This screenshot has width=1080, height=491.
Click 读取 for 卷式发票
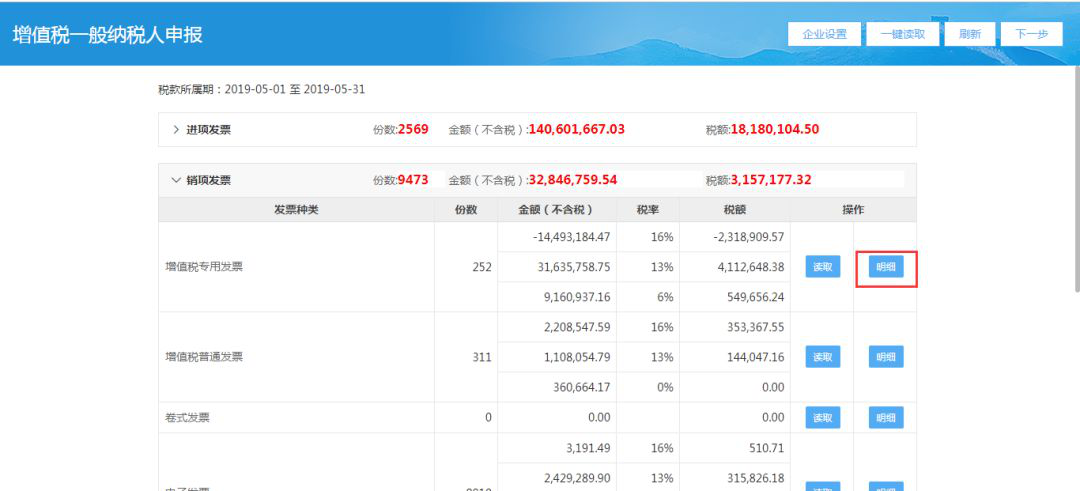click(x=822, y=417)
